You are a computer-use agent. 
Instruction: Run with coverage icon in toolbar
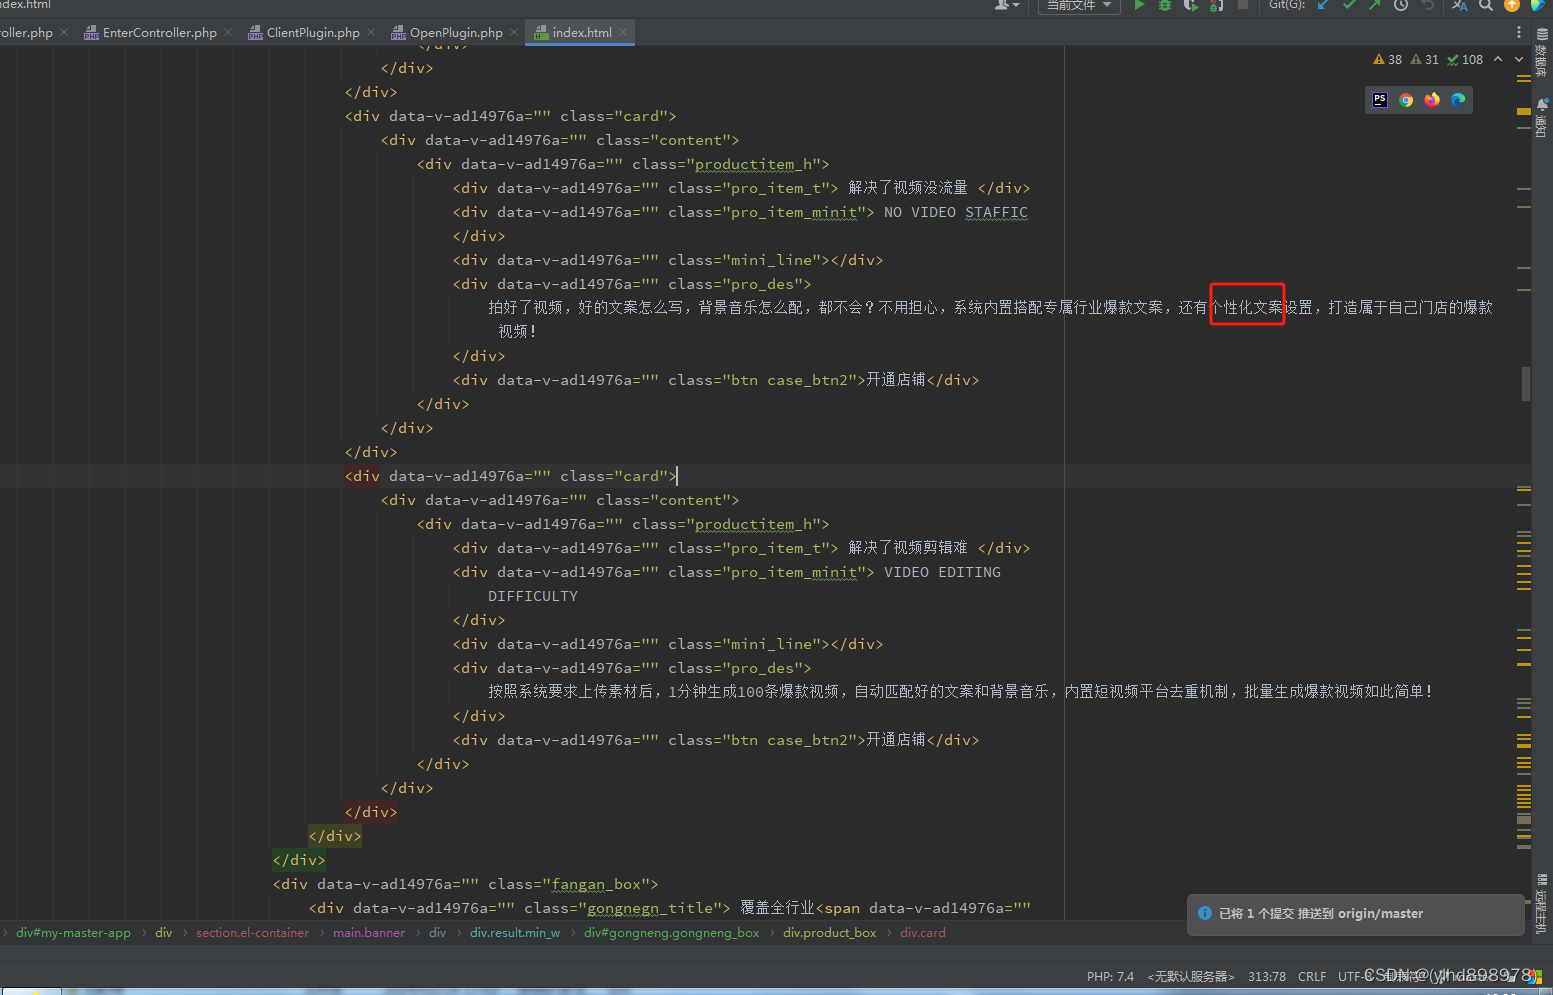point(1190,5)
